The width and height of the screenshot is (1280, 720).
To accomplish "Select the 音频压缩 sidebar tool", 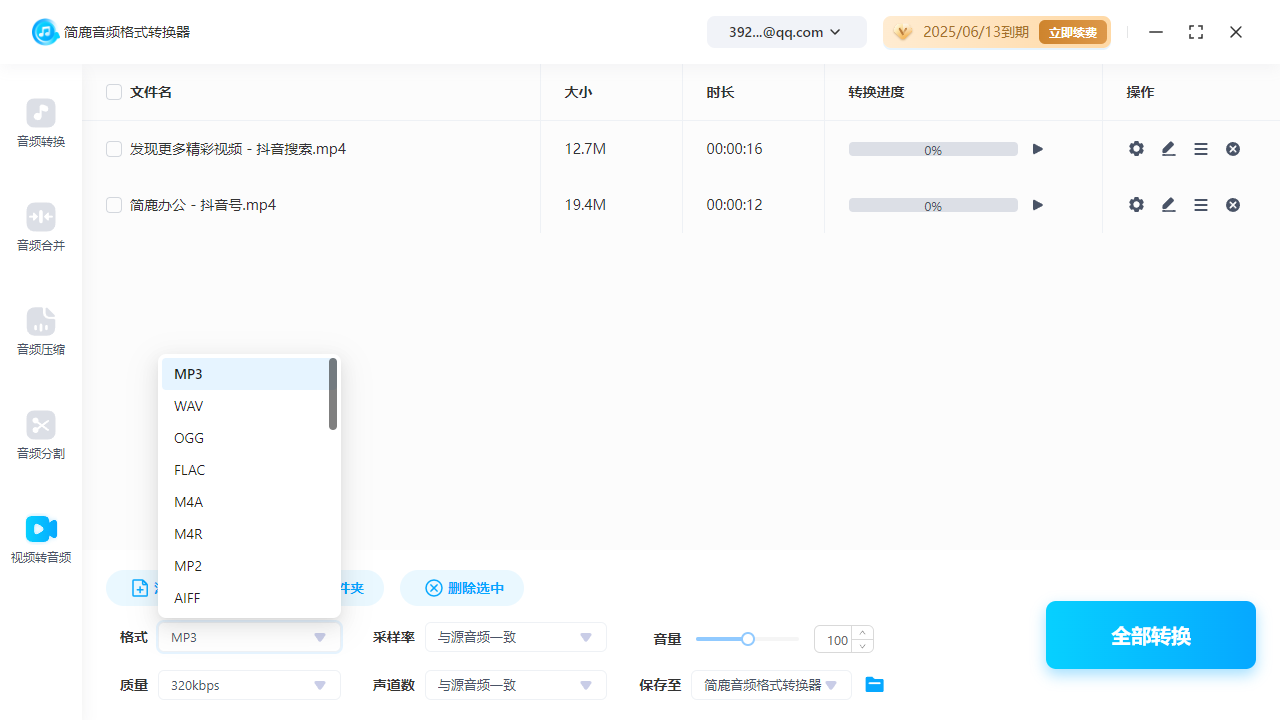I will pyautogui.click(x=40, y=332).
